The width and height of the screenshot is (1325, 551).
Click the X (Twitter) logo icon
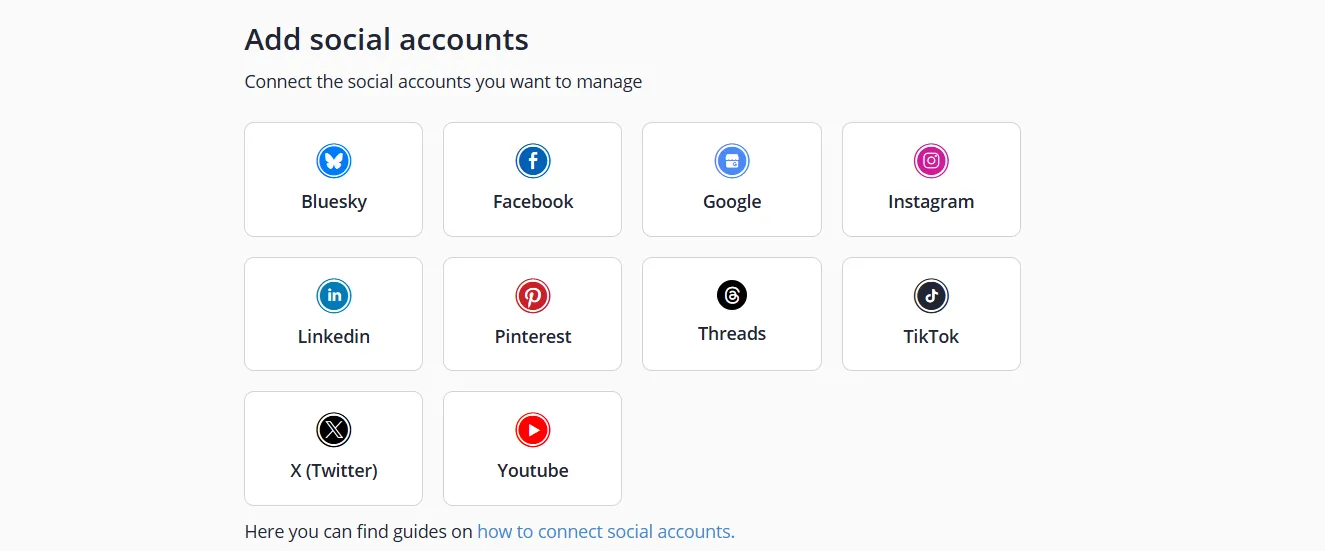click(x=334, y=430)
